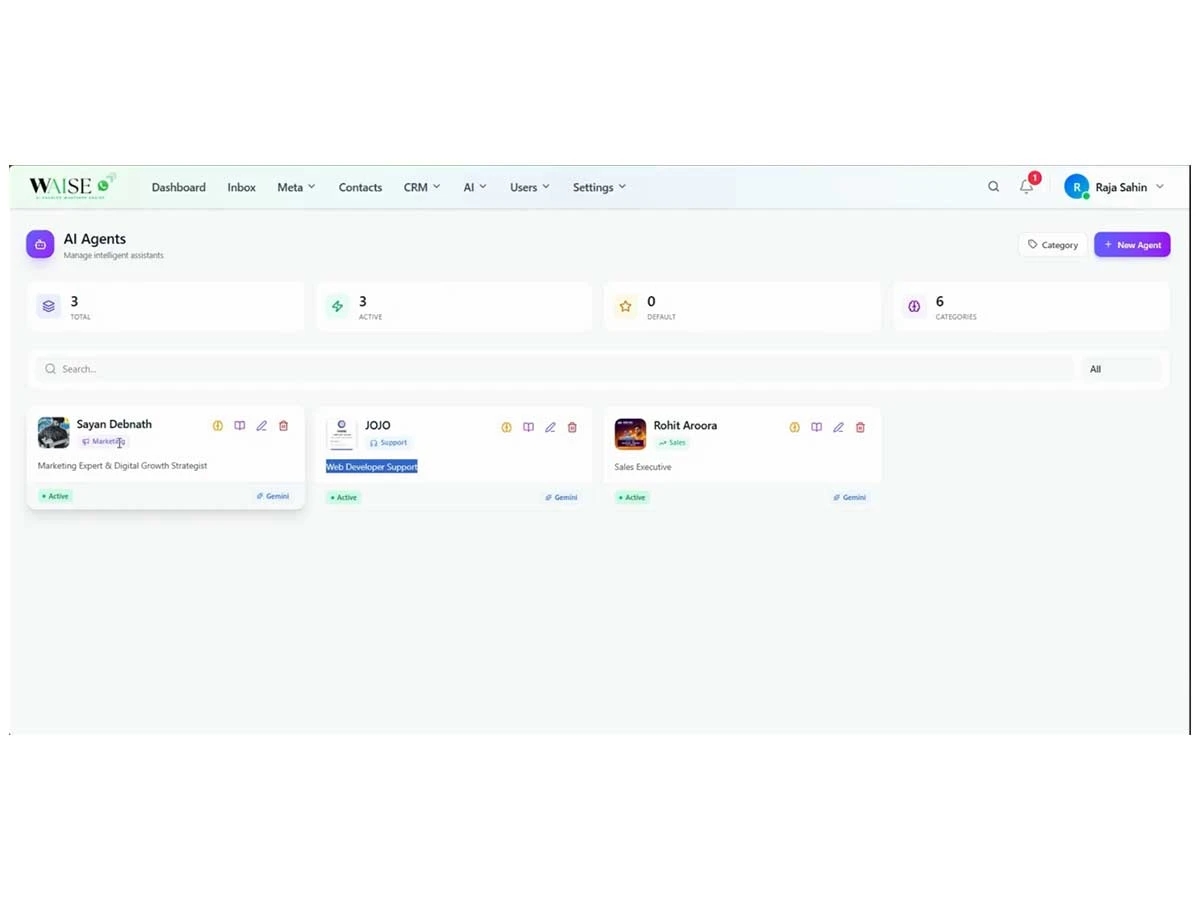Click JOJO's yellow circle icon
The image size is (1200, 900).
tap(506, 427)
